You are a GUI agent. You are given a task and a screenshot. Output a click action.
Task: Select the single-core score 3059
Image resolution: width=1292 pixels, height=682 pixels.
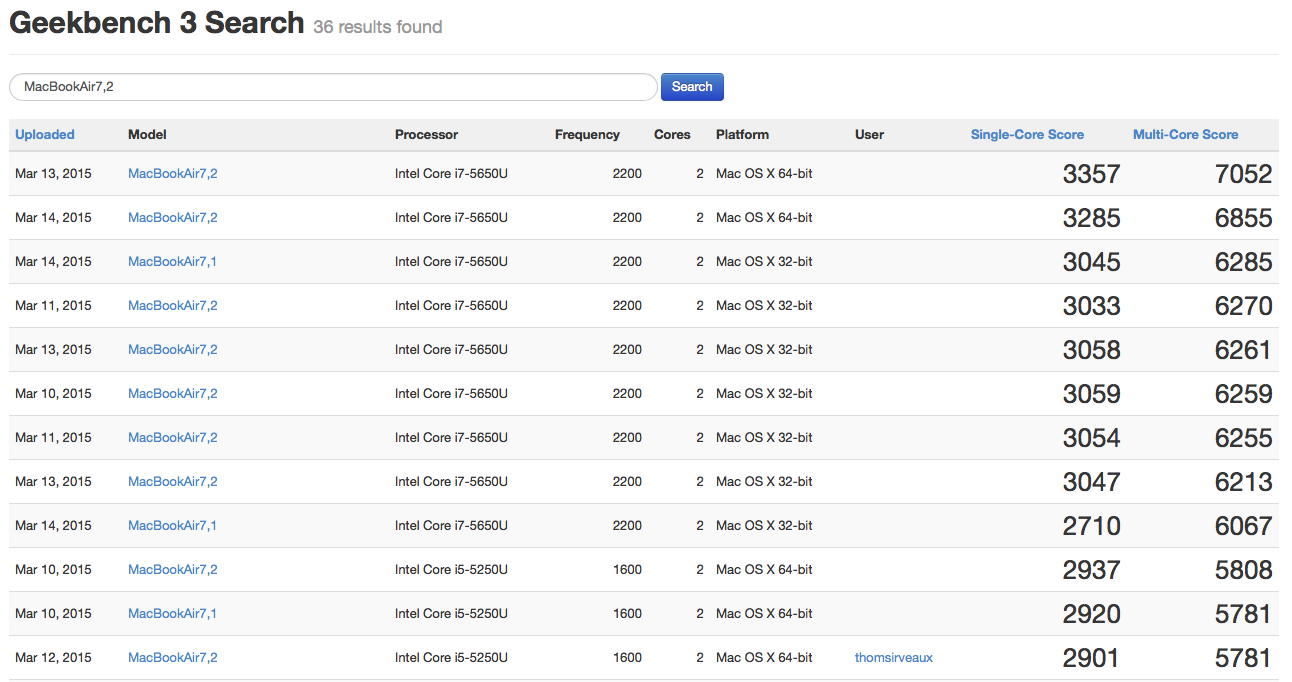(x=1091, y=394)
